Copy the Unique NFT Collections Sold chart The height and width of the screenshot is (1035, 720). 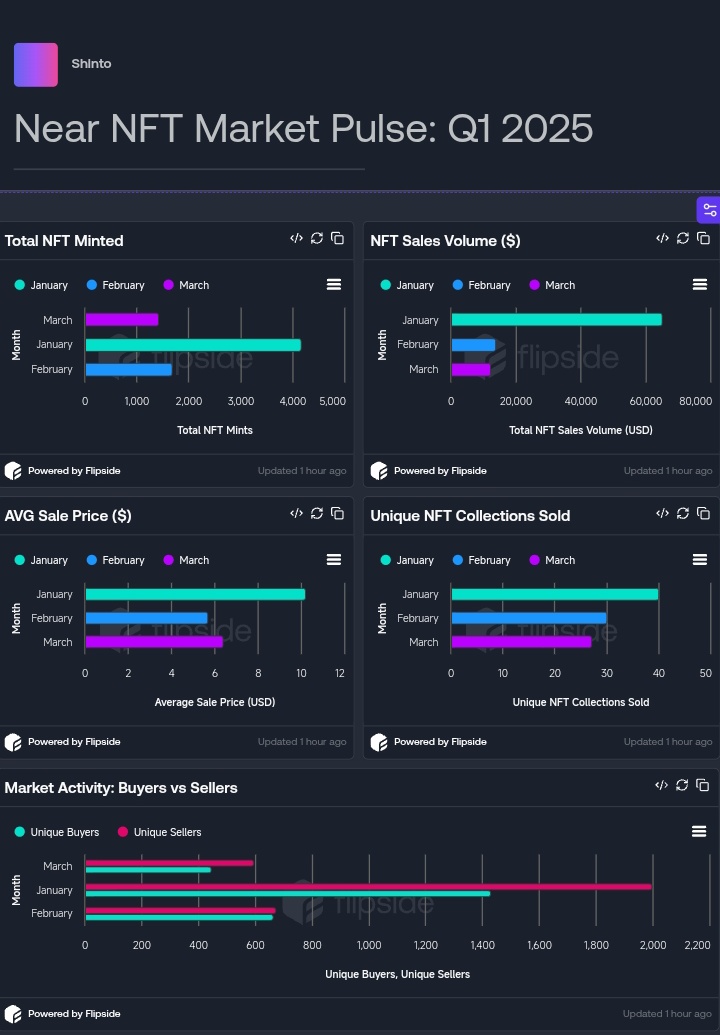coord(704,514)
